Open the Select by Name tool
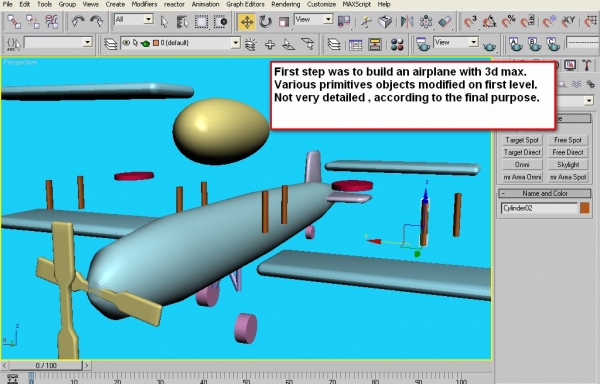 183,22
